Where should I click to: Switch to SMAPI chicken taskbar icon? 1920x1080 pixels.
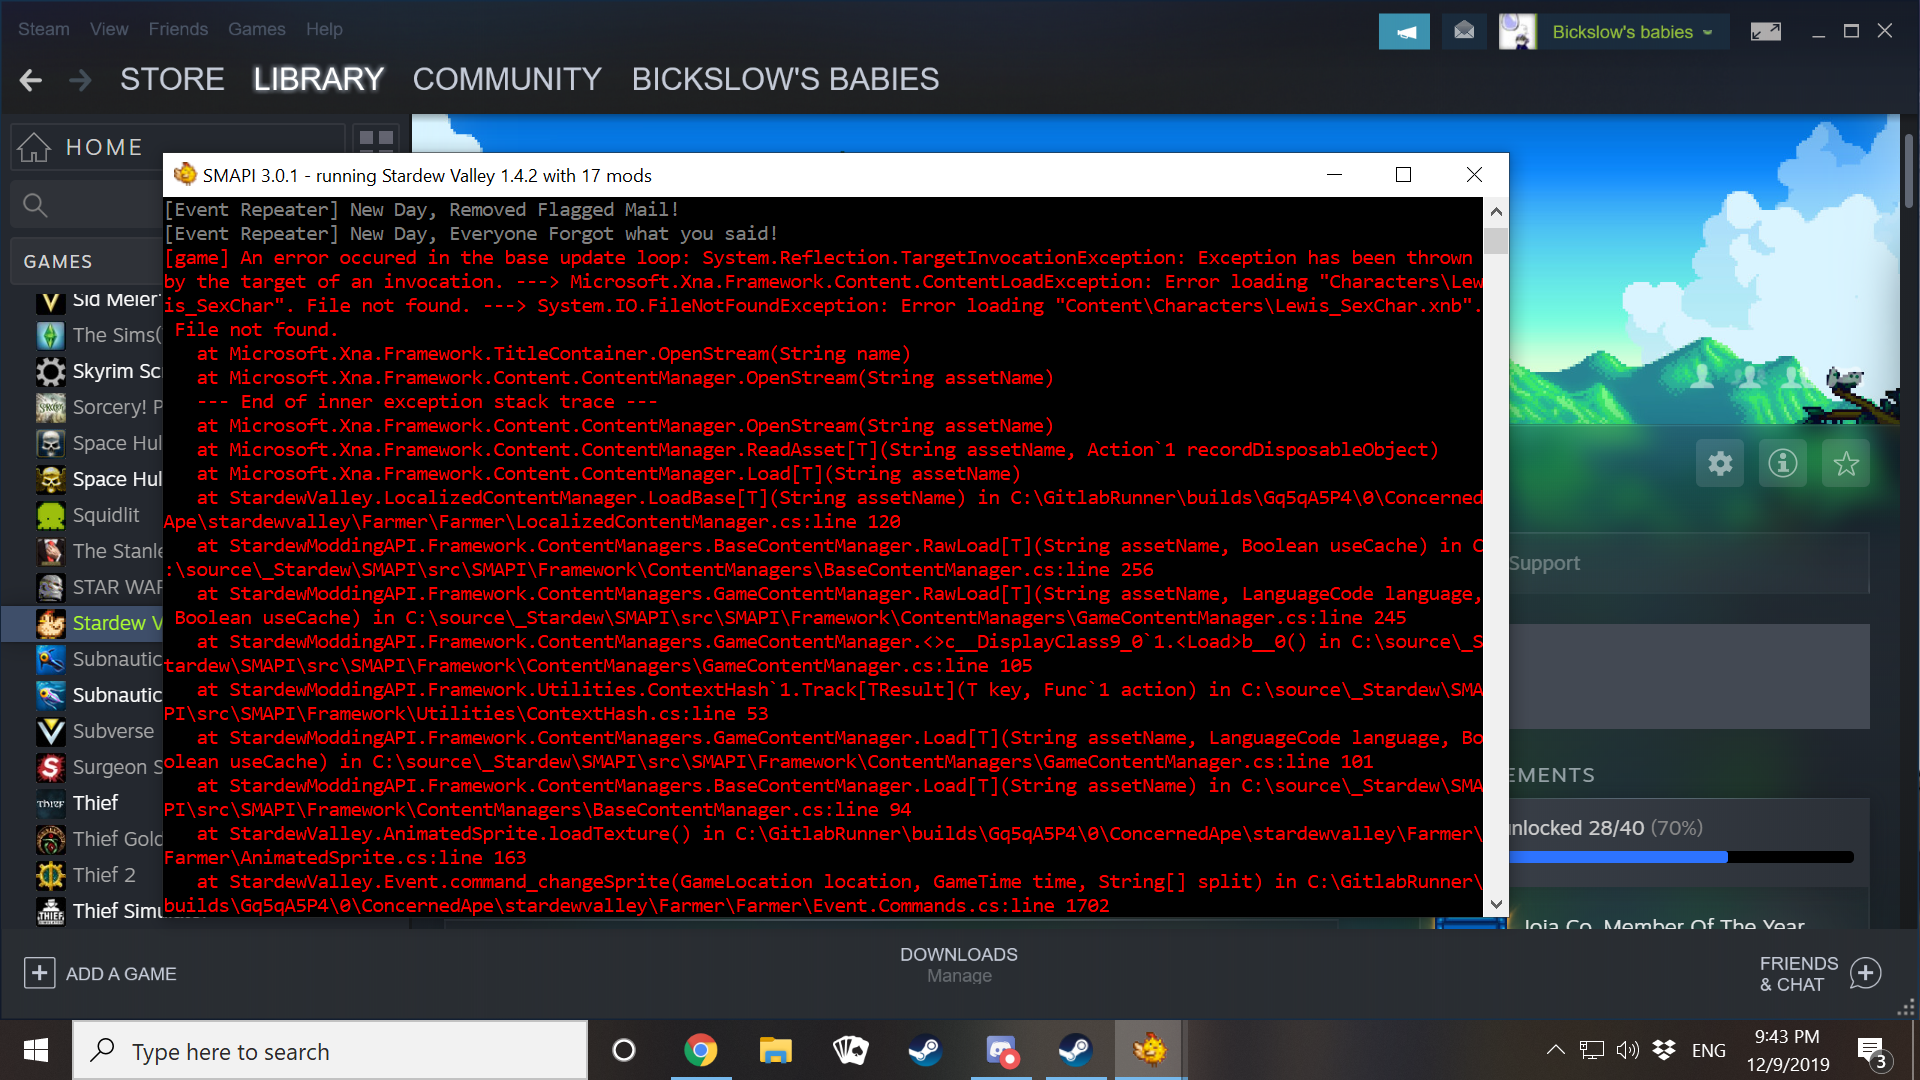click(1150, 1050)
